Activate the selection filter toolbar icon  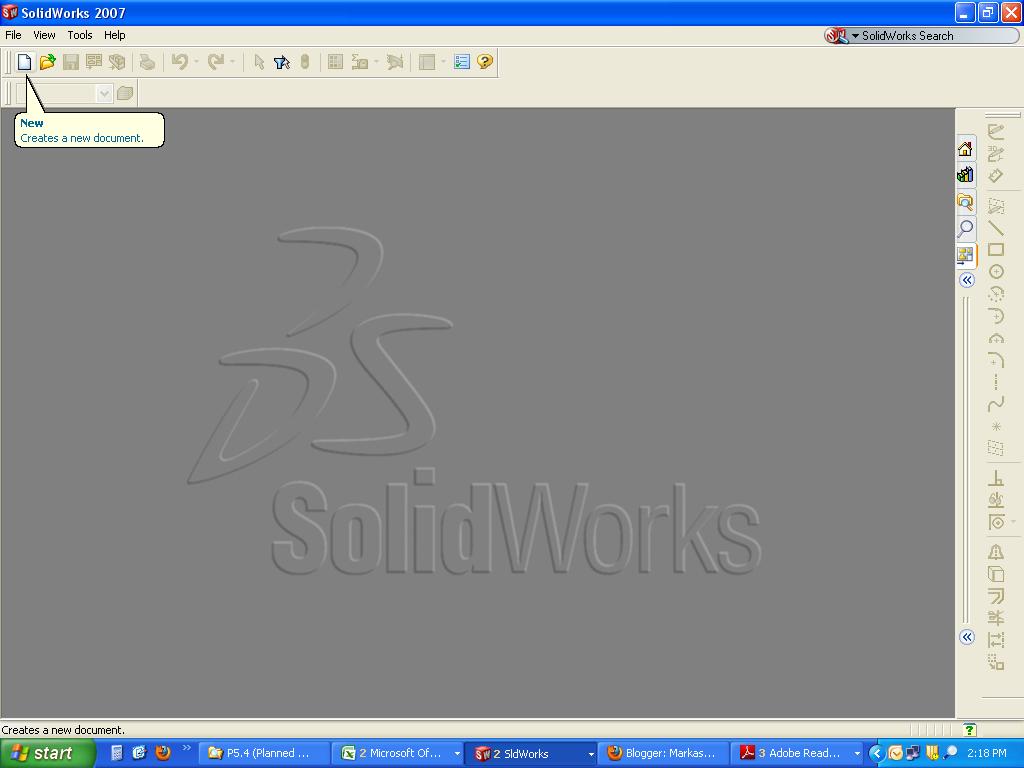[280, 61]
